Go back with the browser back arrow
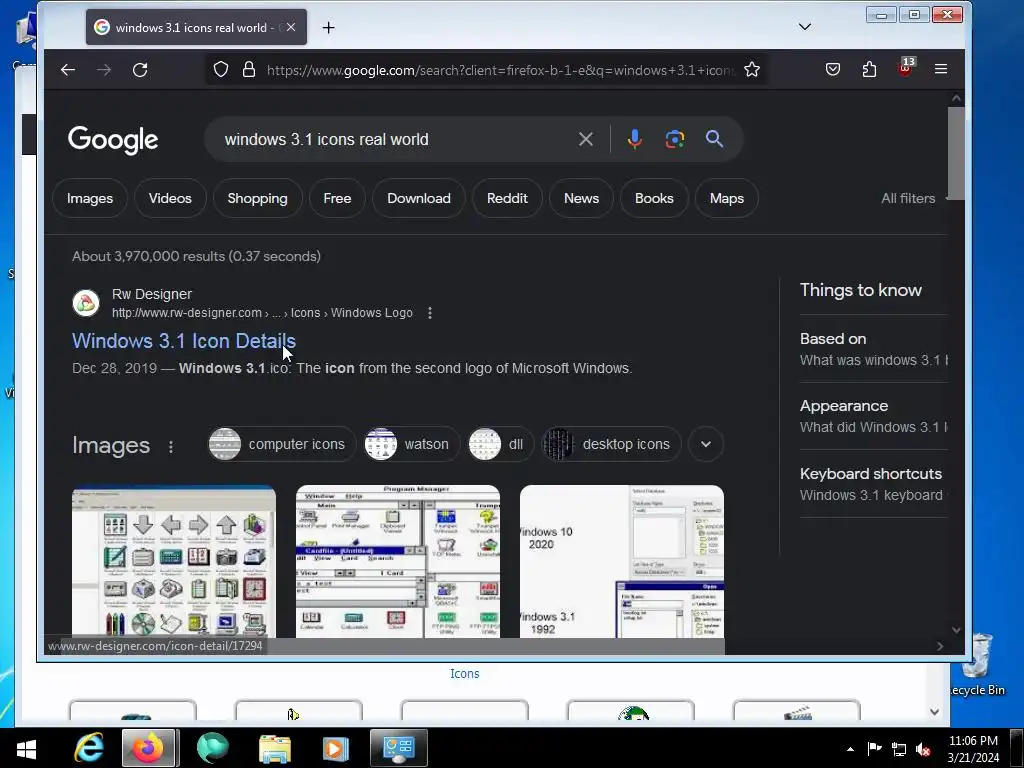1024x768 pixels. [68, 69]
